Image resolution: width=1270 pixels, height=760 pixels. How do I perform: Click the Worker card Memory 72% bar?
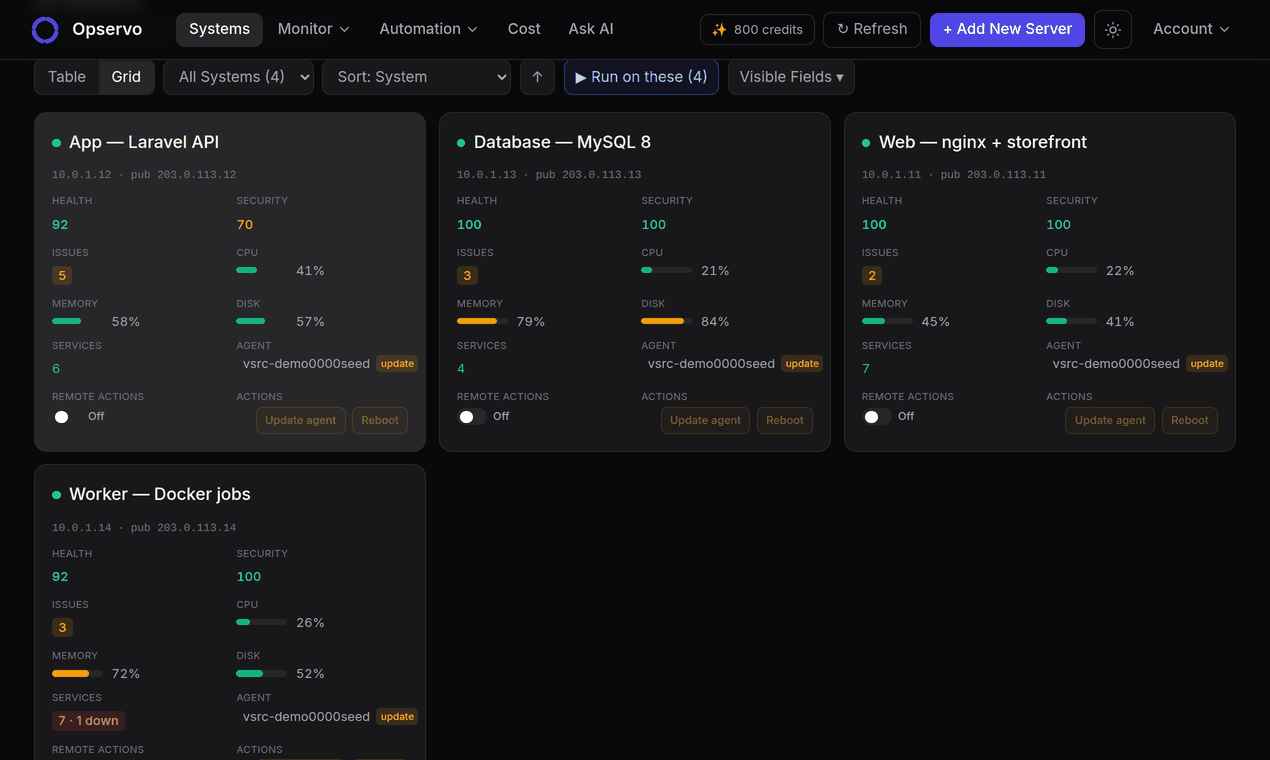(77, 673)
